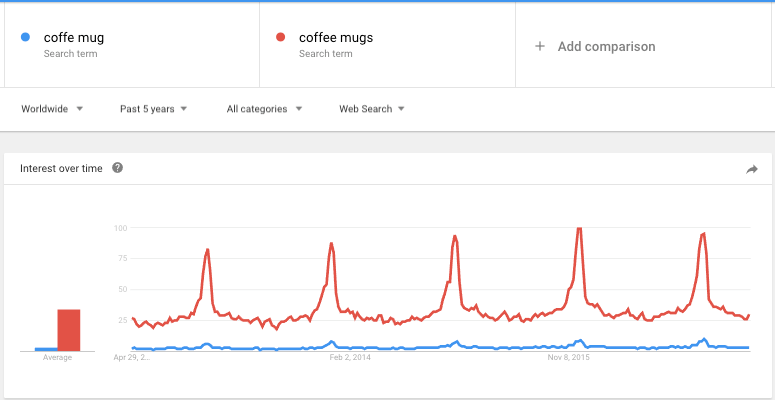Click the Average label under the bars
This screenshot has width=775, height=400.
click(57, 357)
